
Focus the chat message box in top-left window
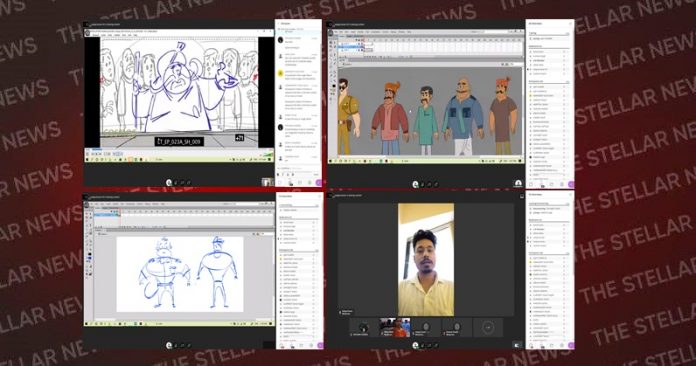(298, 169)
